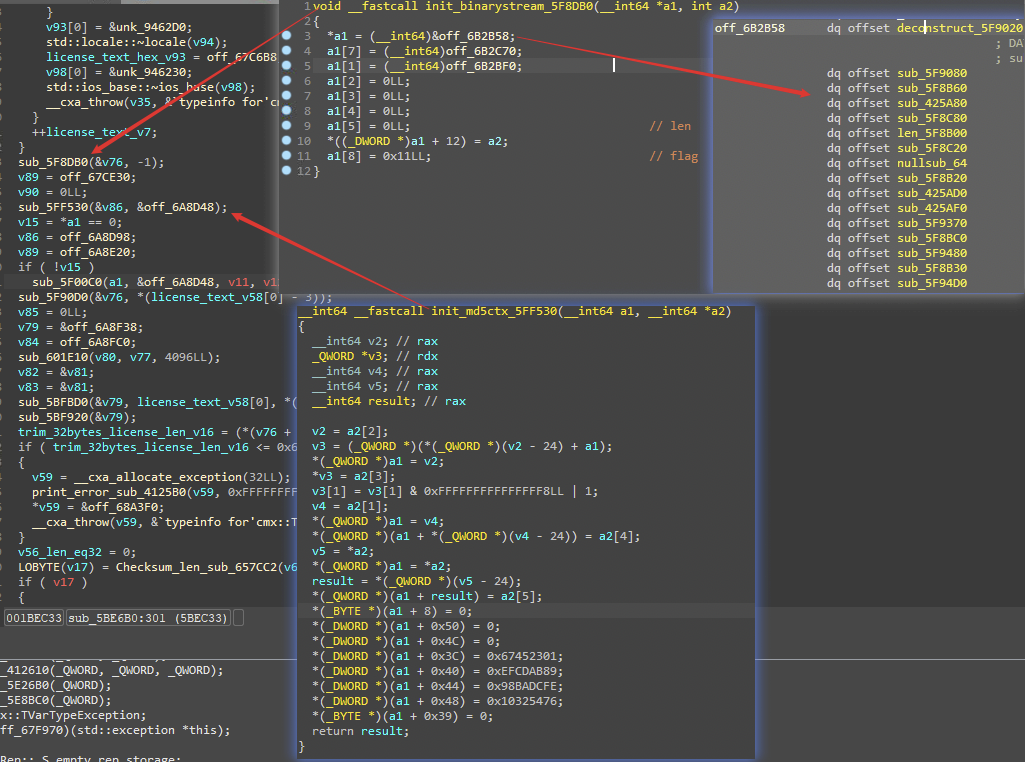Toggle breakpoint dot on highlighted line 5

[287, 66]
